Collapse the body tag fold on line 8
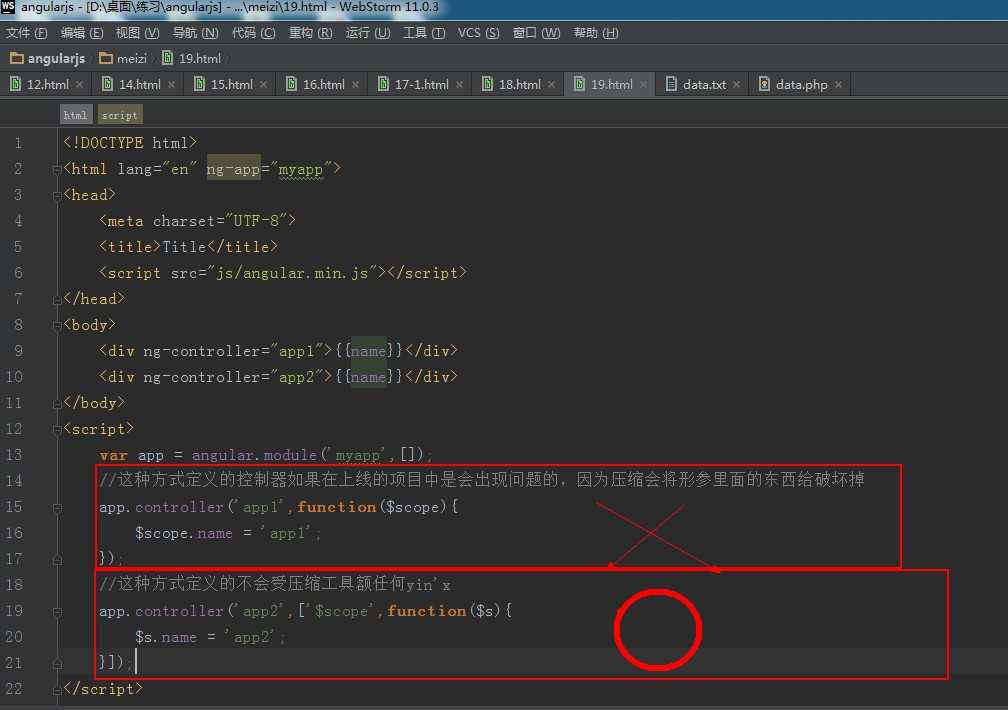The image size is (1008, 710). coord(57,325)
